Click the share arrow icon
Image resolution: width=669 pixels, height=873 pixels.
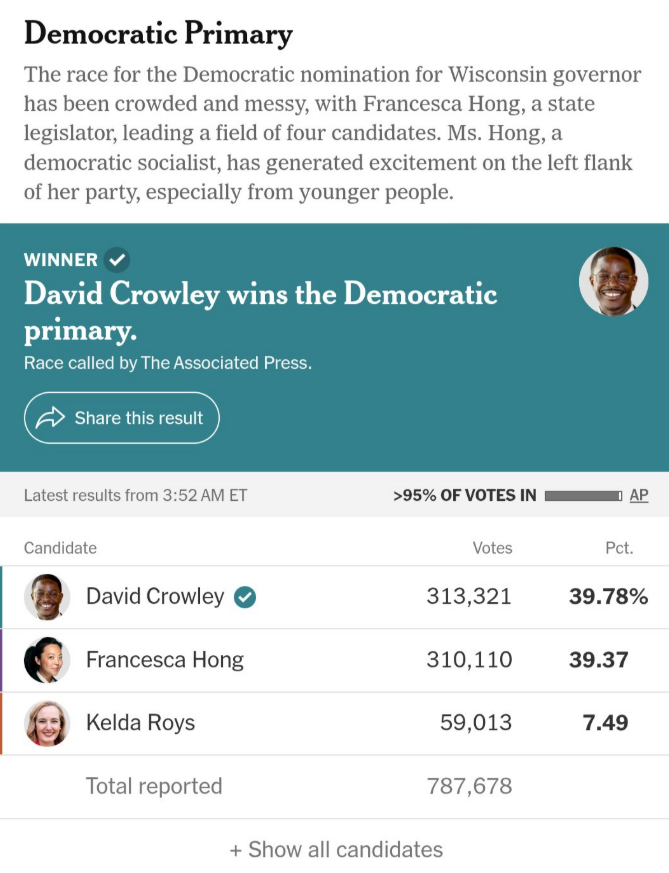50,418
